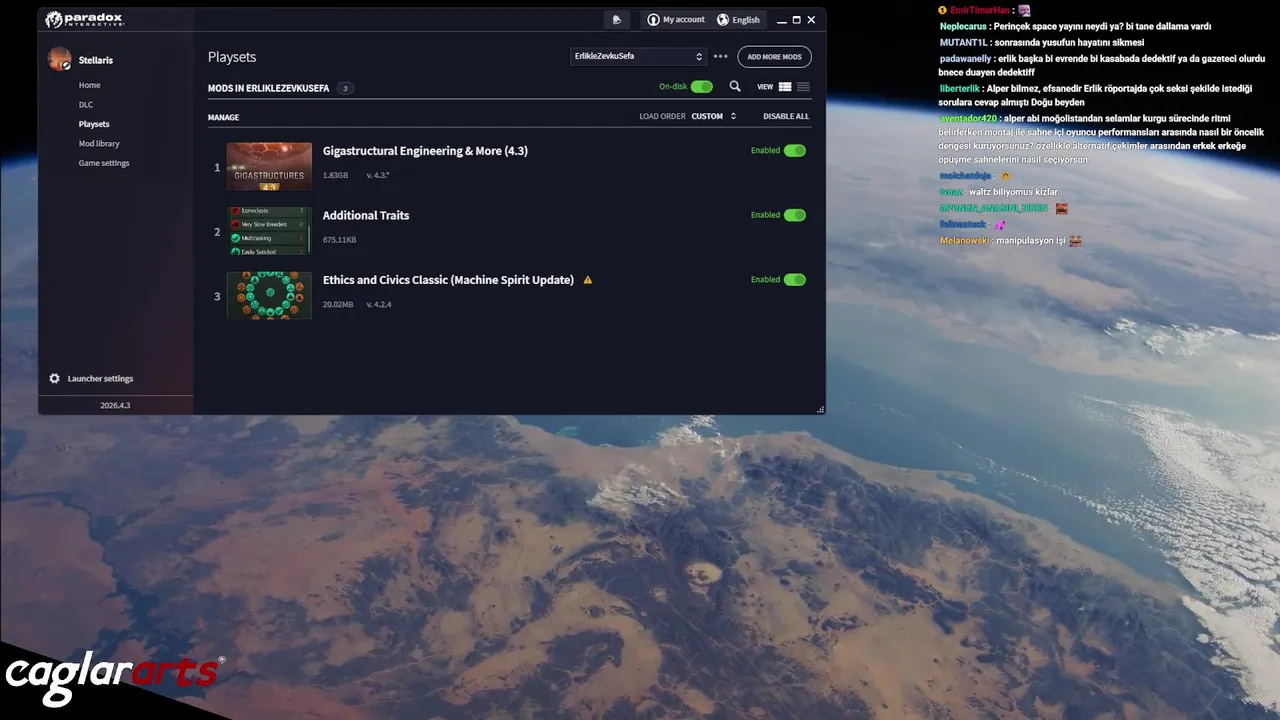Click username liberterlik in chat
The image size is (1280, 720).
point(960,88)
